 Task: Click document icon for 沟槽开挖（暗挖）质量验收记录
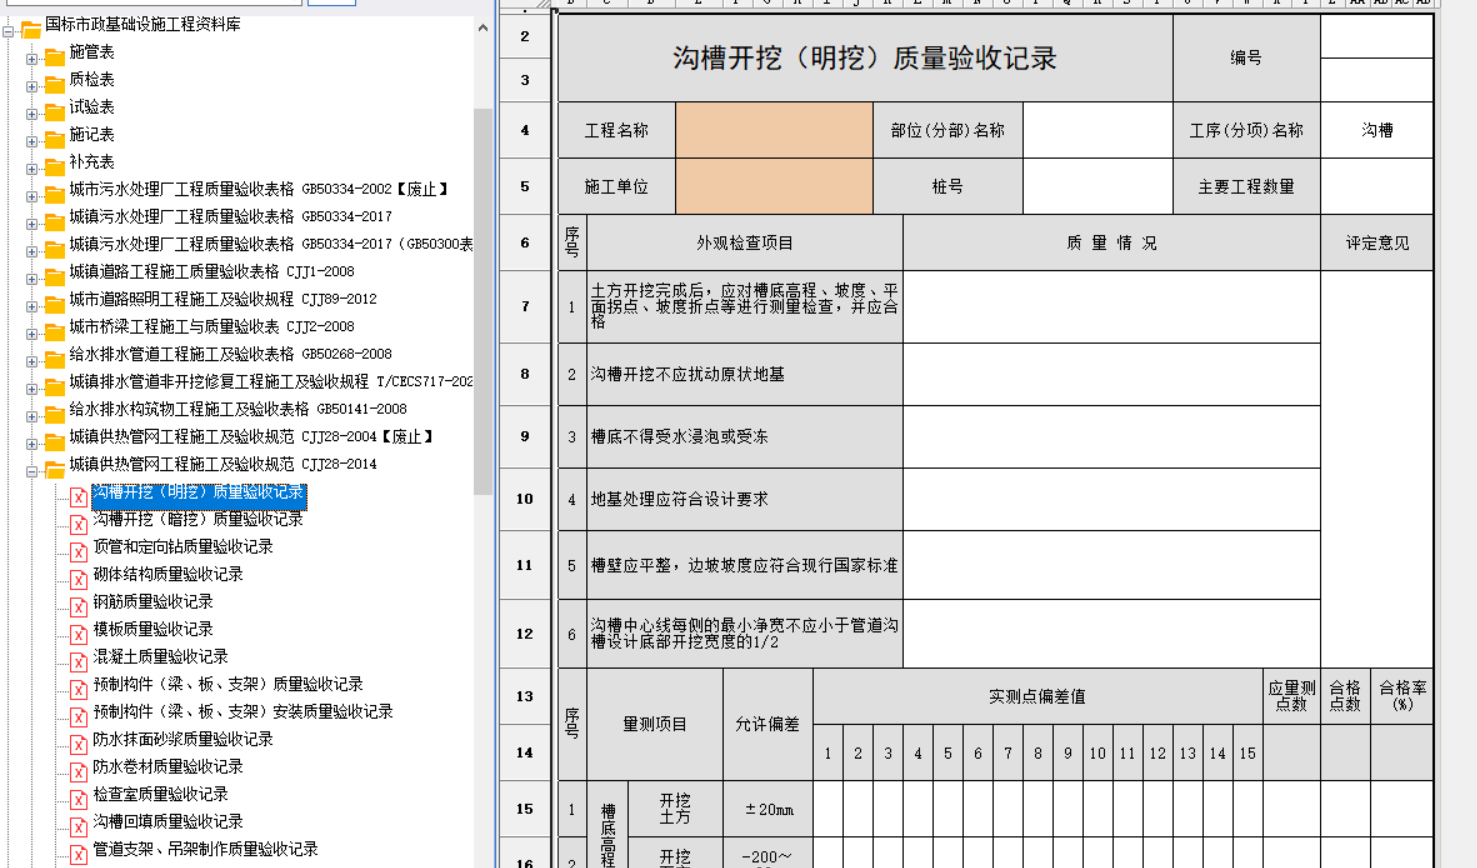click(78, 523)
